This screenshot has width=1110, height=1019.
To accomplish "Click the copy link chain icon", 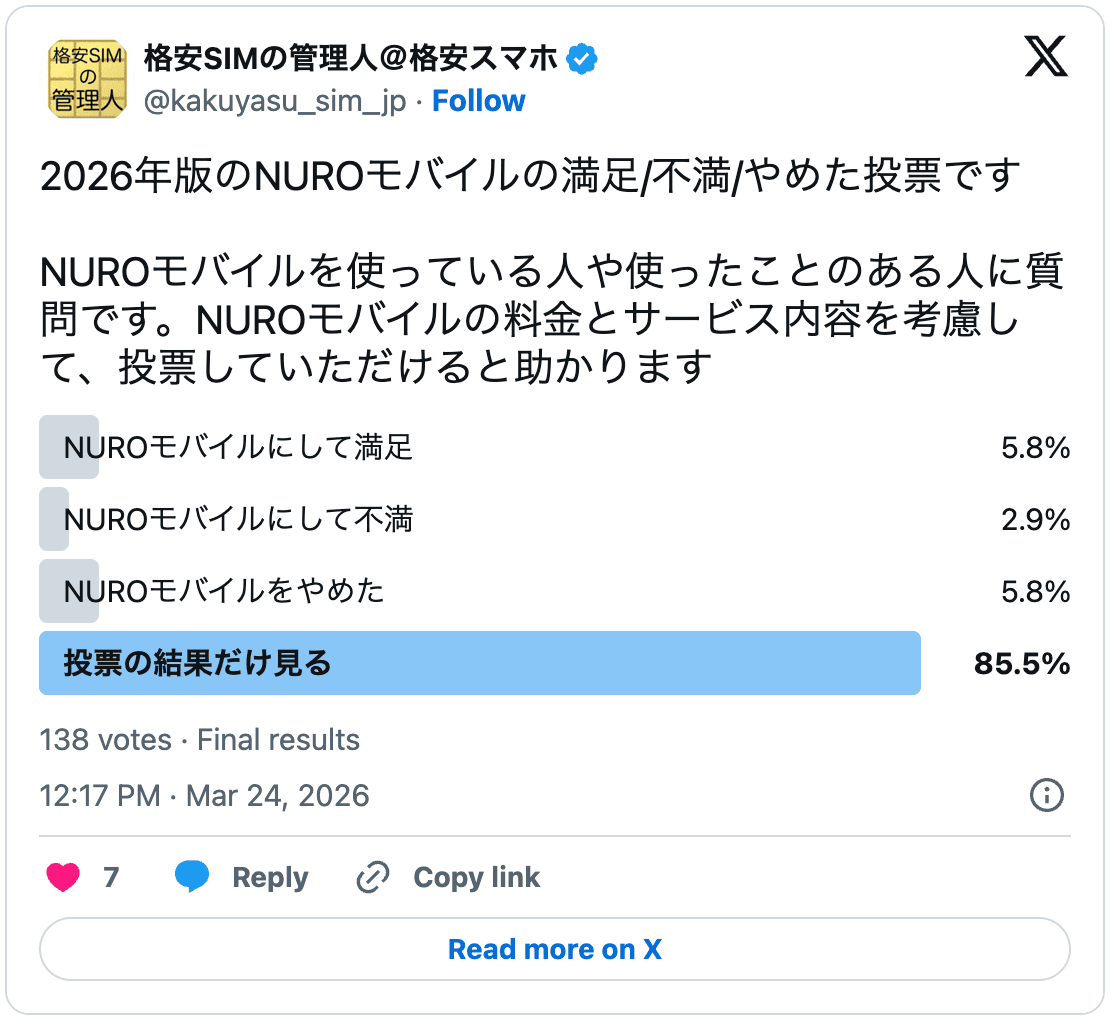I will tap(372, 877).
